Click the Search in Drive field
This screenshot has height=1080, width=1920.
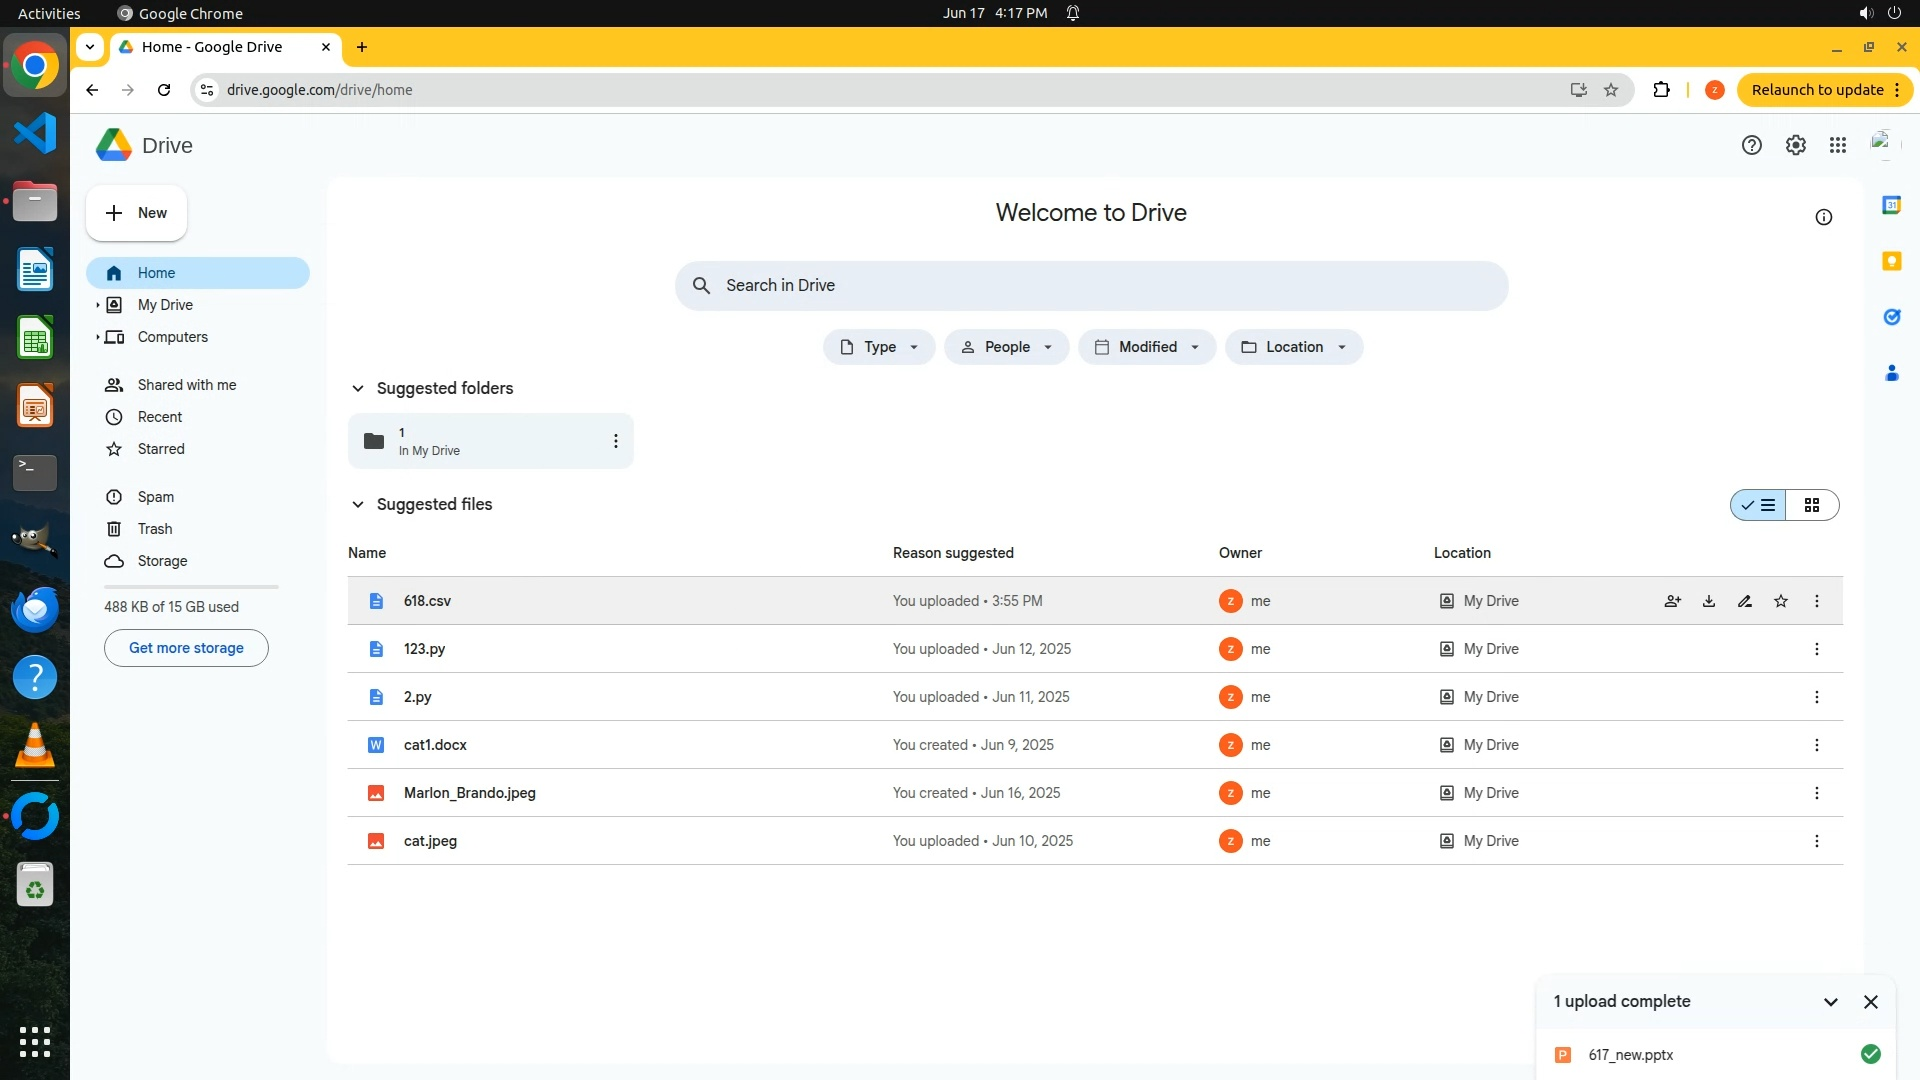[x=1090, y=286]
